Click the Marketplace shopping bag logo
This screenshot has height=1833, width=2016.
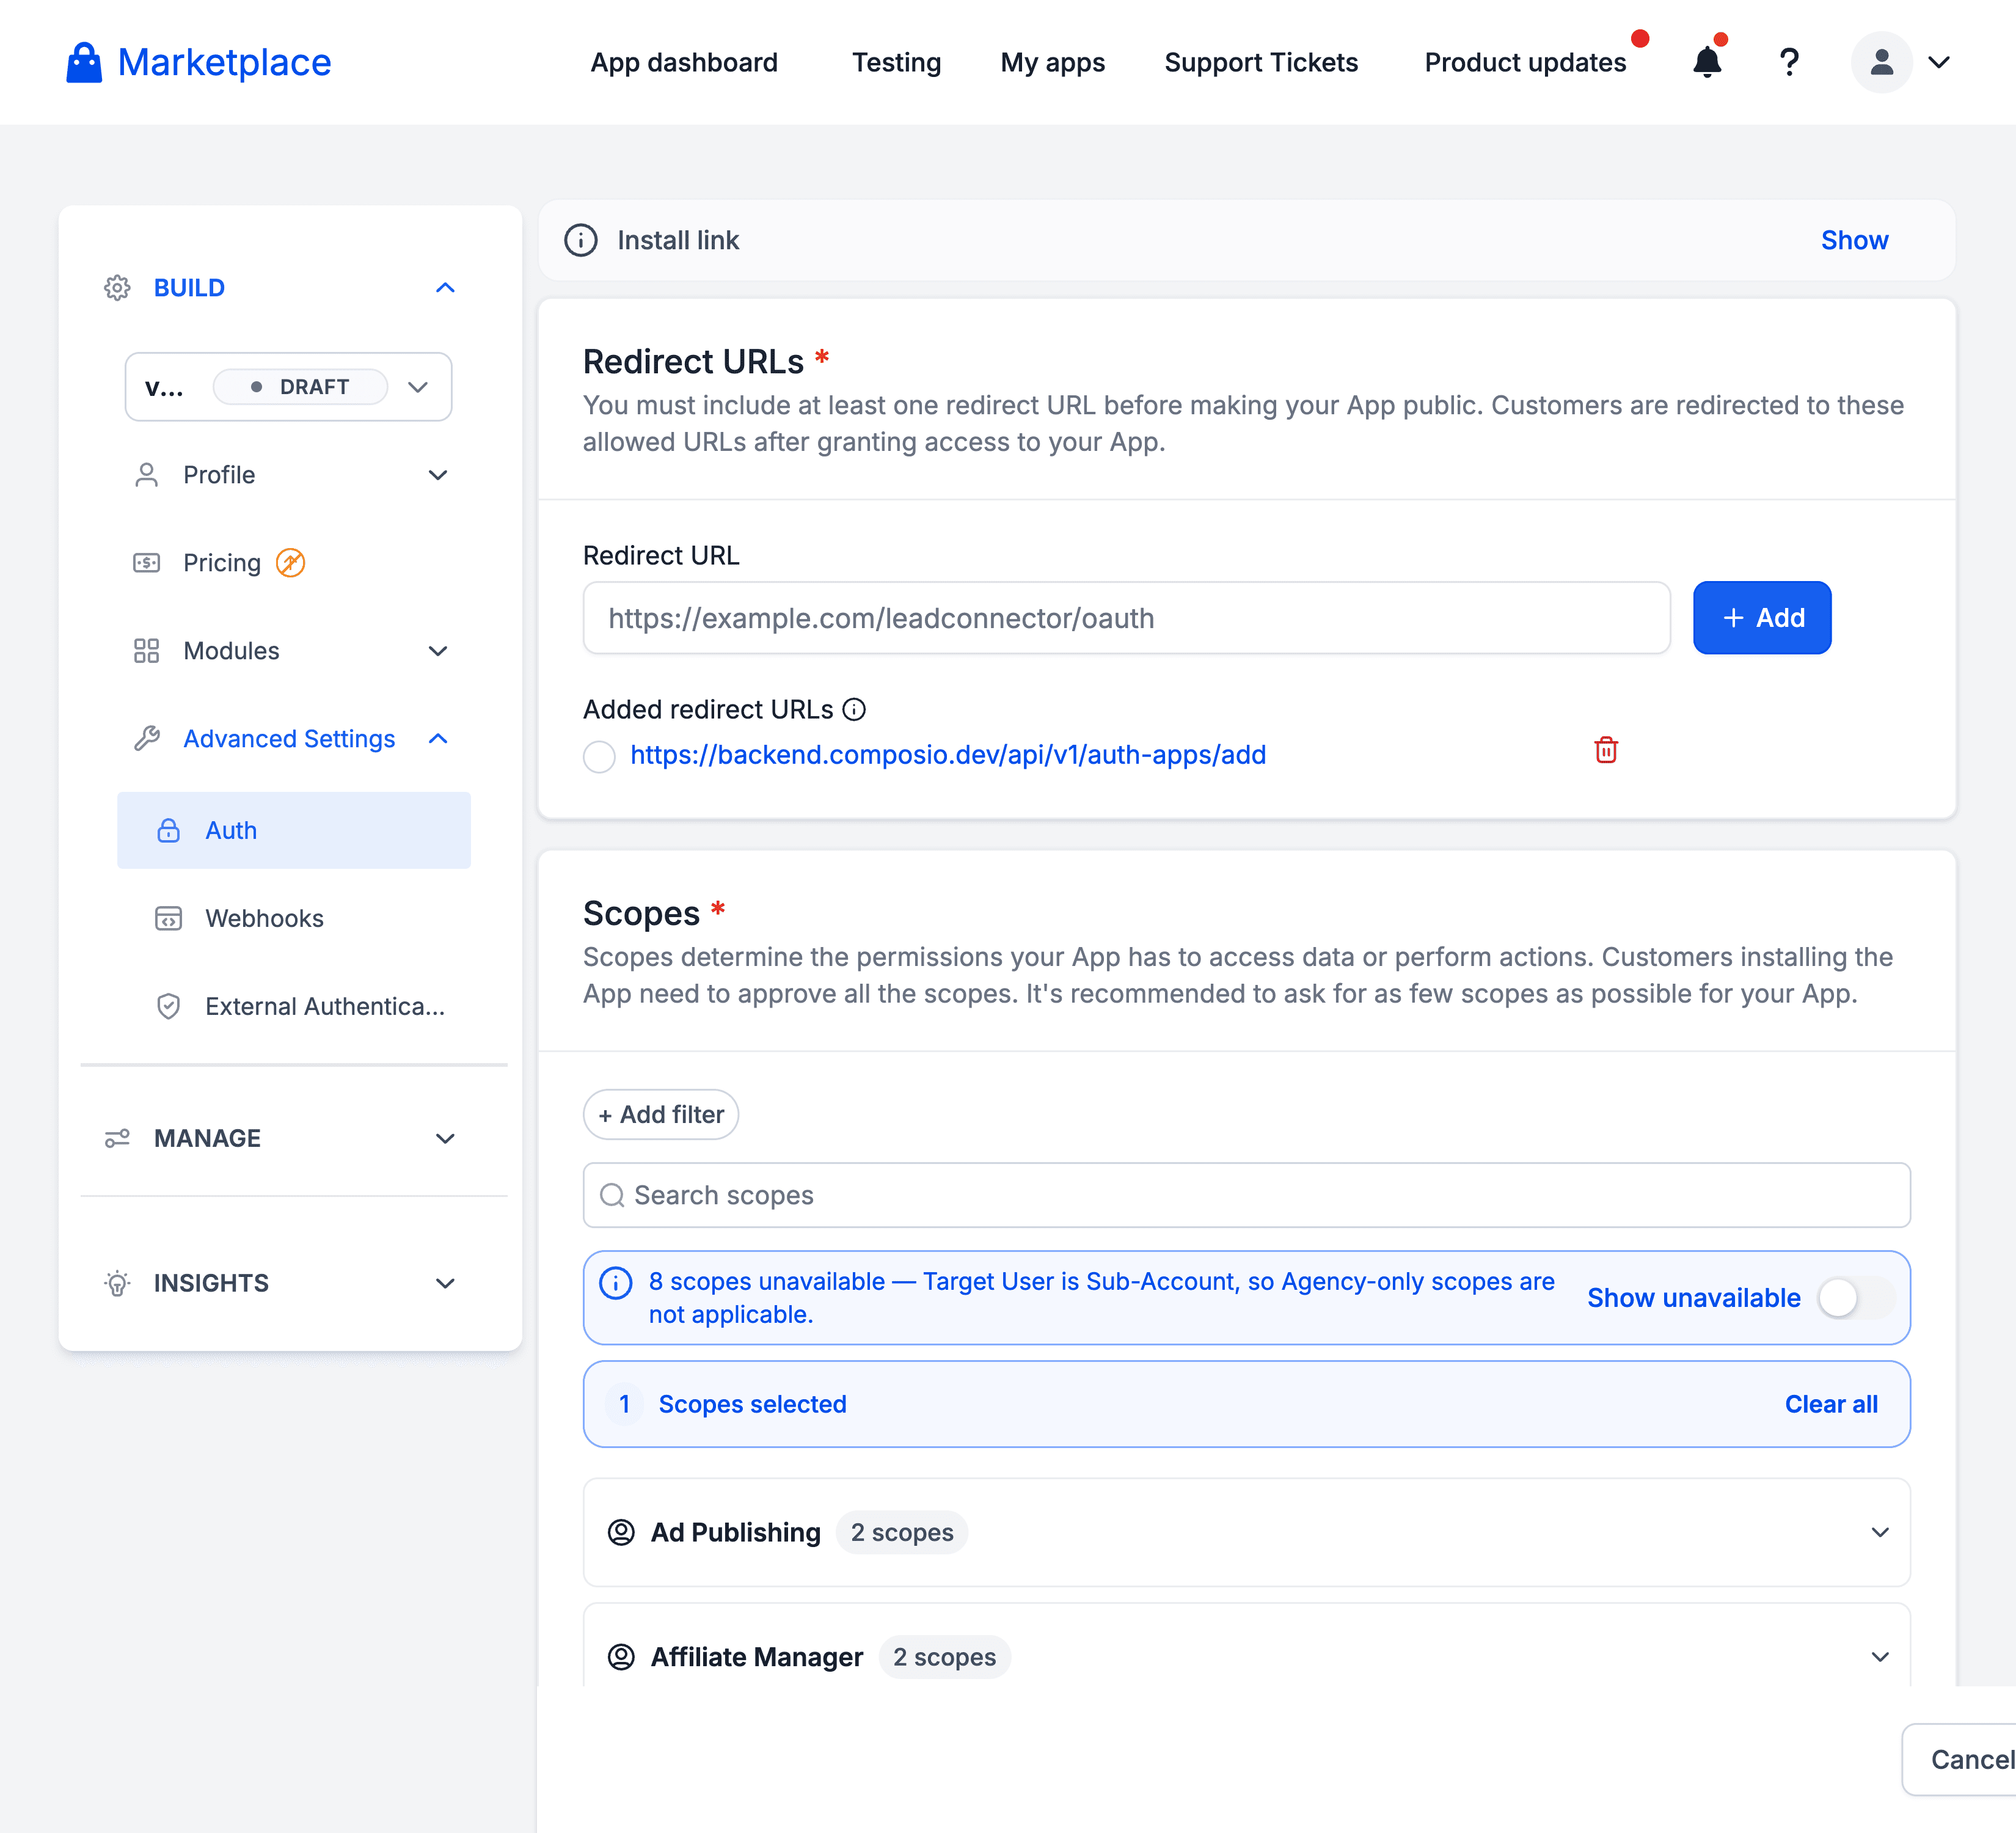point(84,63)
